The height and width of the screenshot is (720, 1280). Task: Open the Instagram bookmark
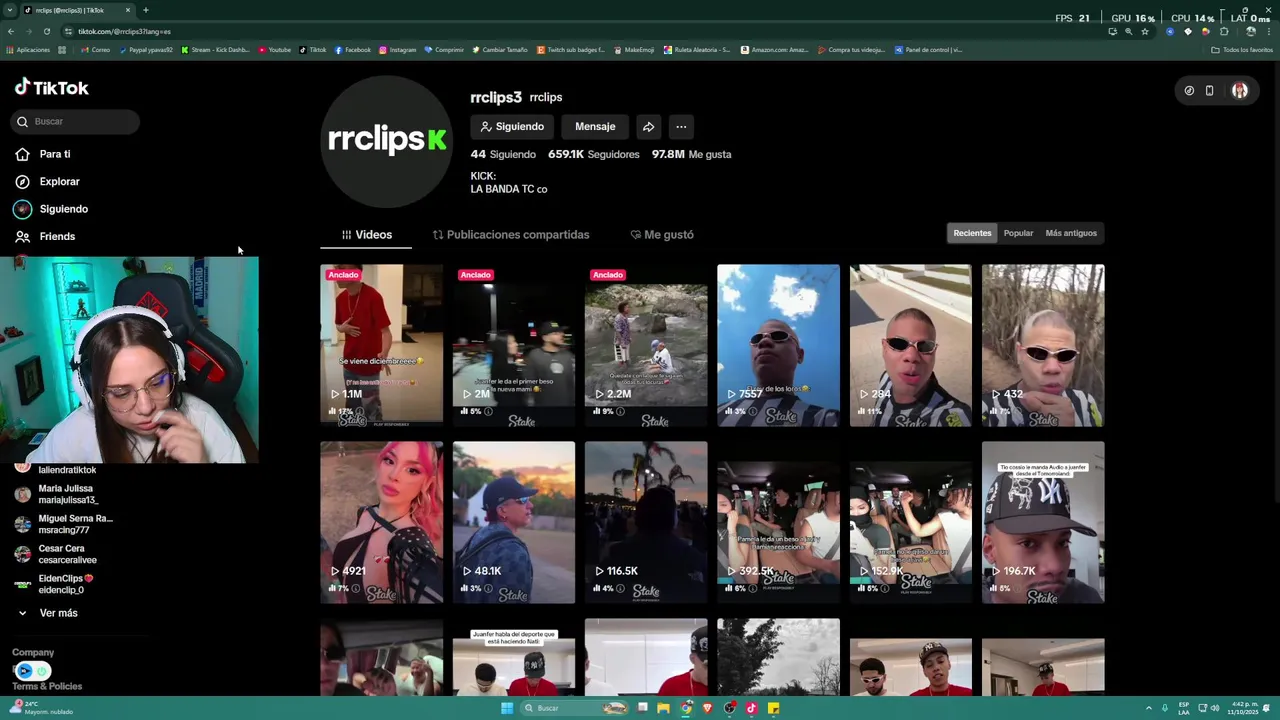[x=398, y=50]
